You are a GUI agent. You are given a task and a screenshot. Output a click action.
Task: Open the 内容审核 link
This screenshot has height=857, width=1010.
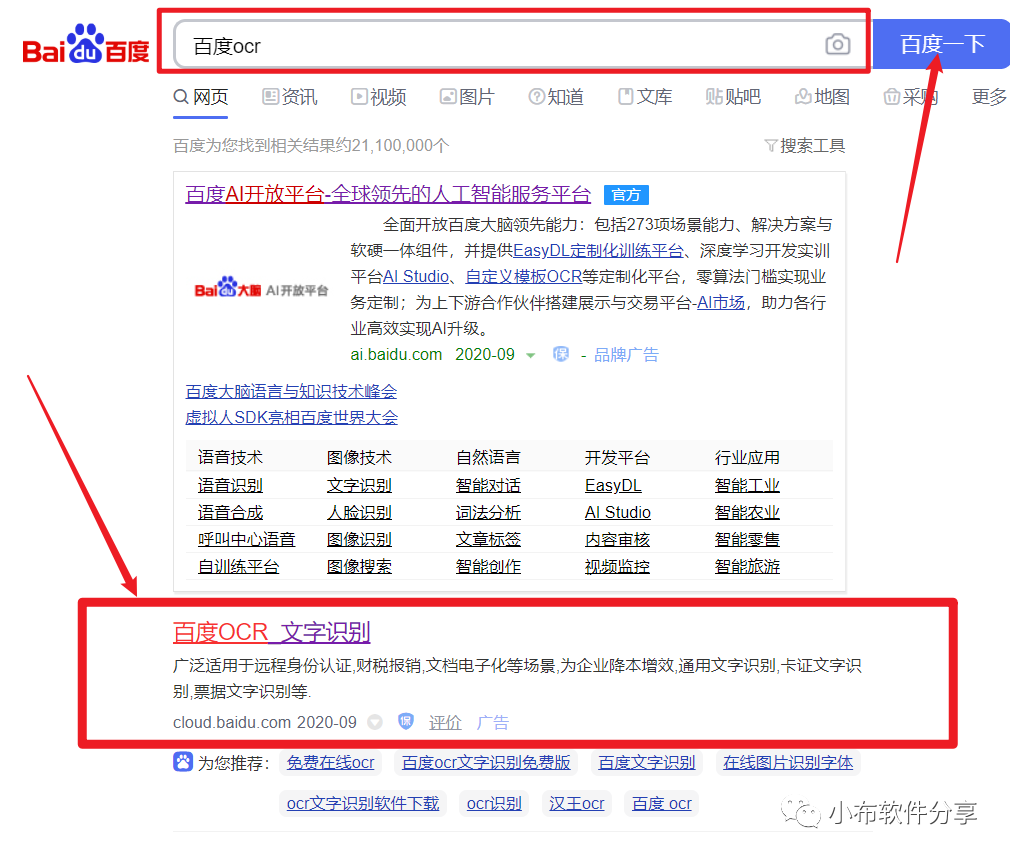[x=617, y=539]
